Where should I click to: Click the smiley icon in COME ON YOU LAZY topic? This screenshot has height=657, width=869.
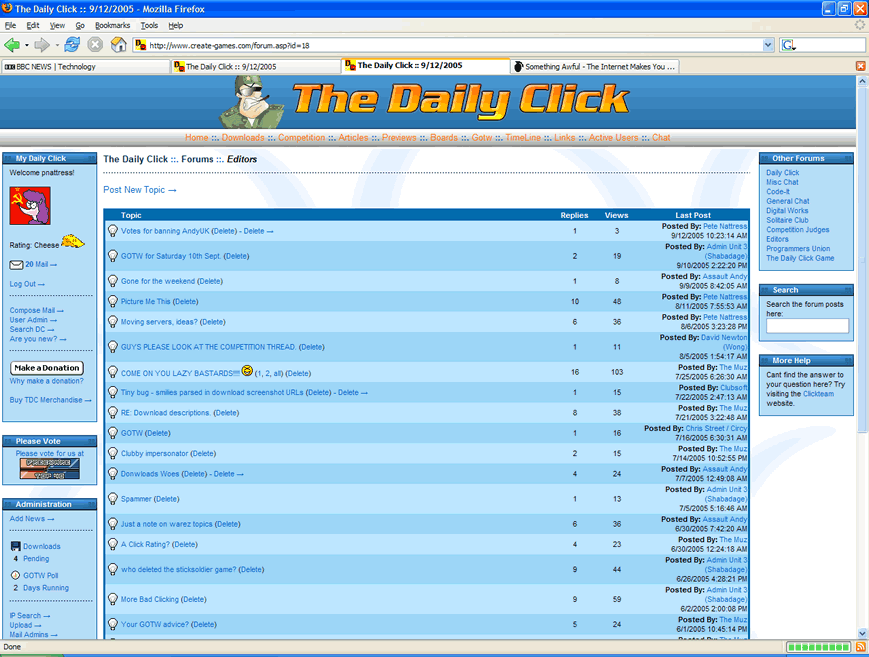[247, 370]
